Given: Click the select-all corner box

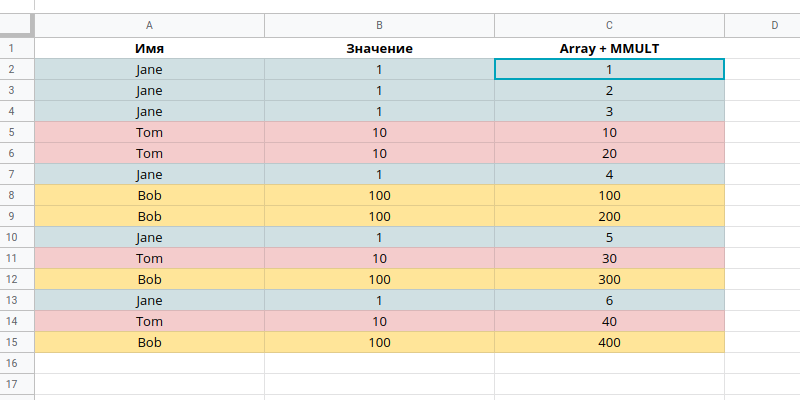Looking at the screenshot, I should (17, 25).
